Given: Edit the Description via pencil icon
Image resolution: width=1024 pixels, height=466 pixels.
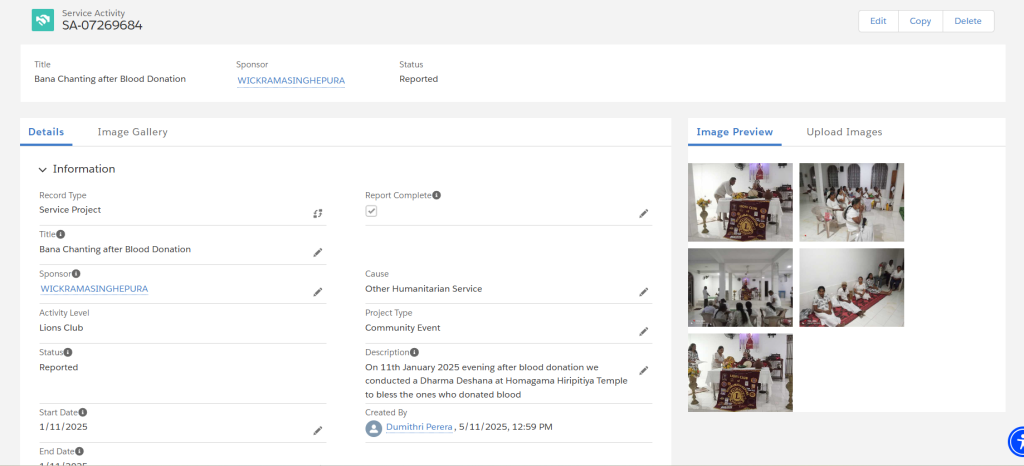Looking at the screenshot, I should pos(643,370).
